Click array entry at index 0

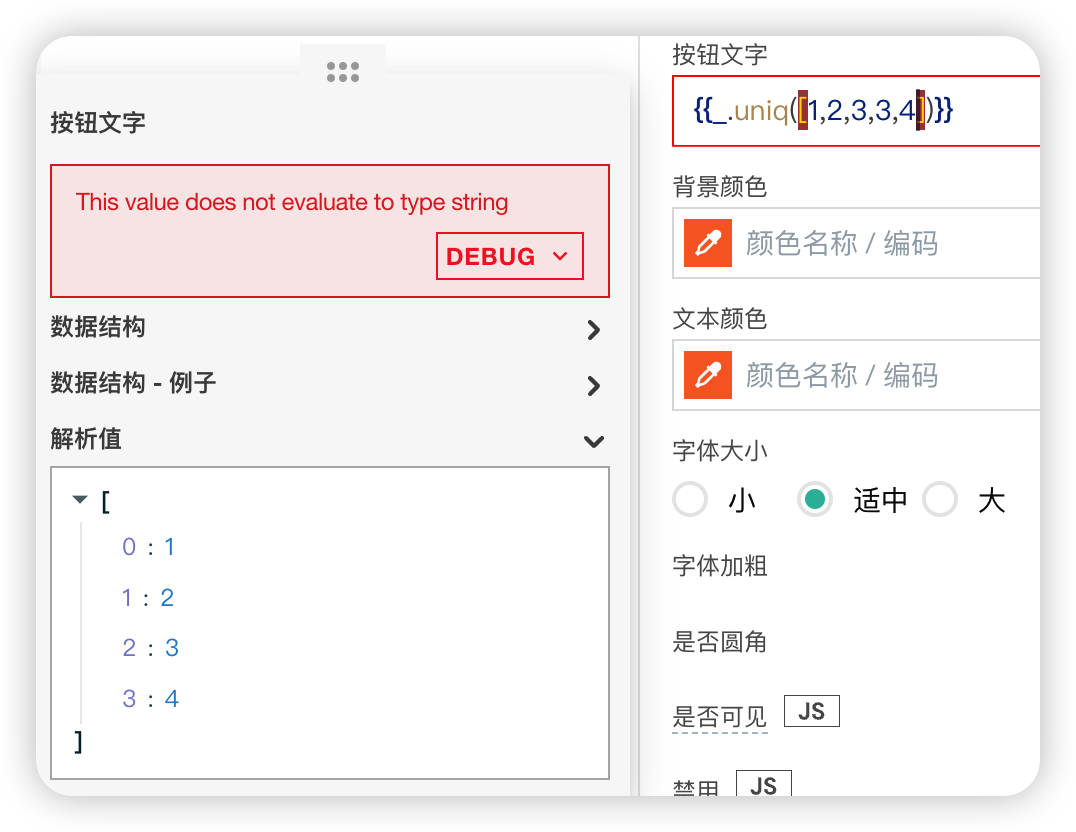[x=148, y=547]
